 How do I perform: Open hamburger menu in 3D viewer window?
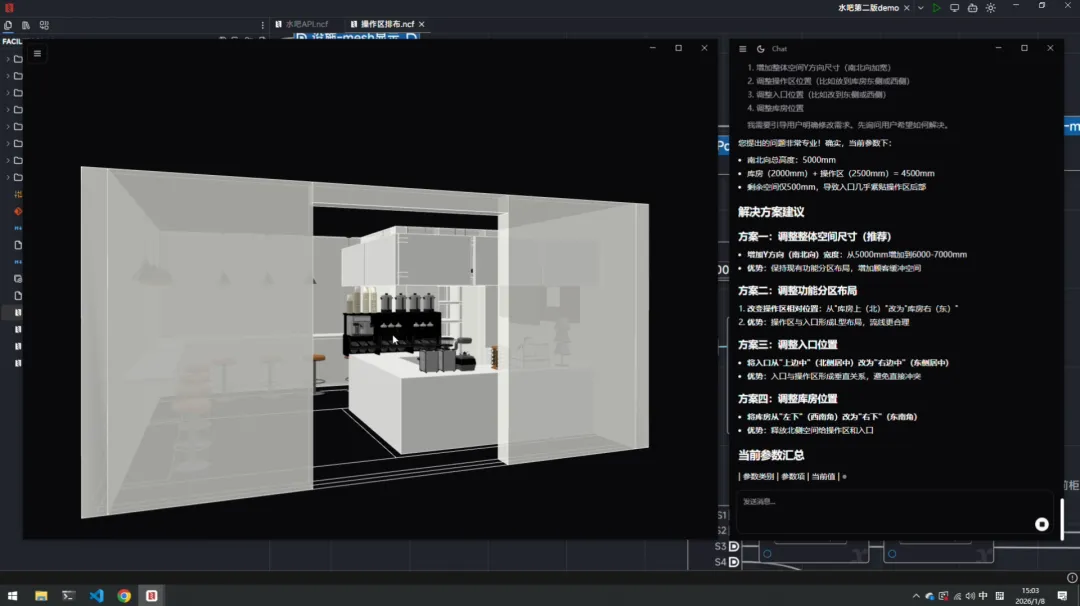(37, 54)
